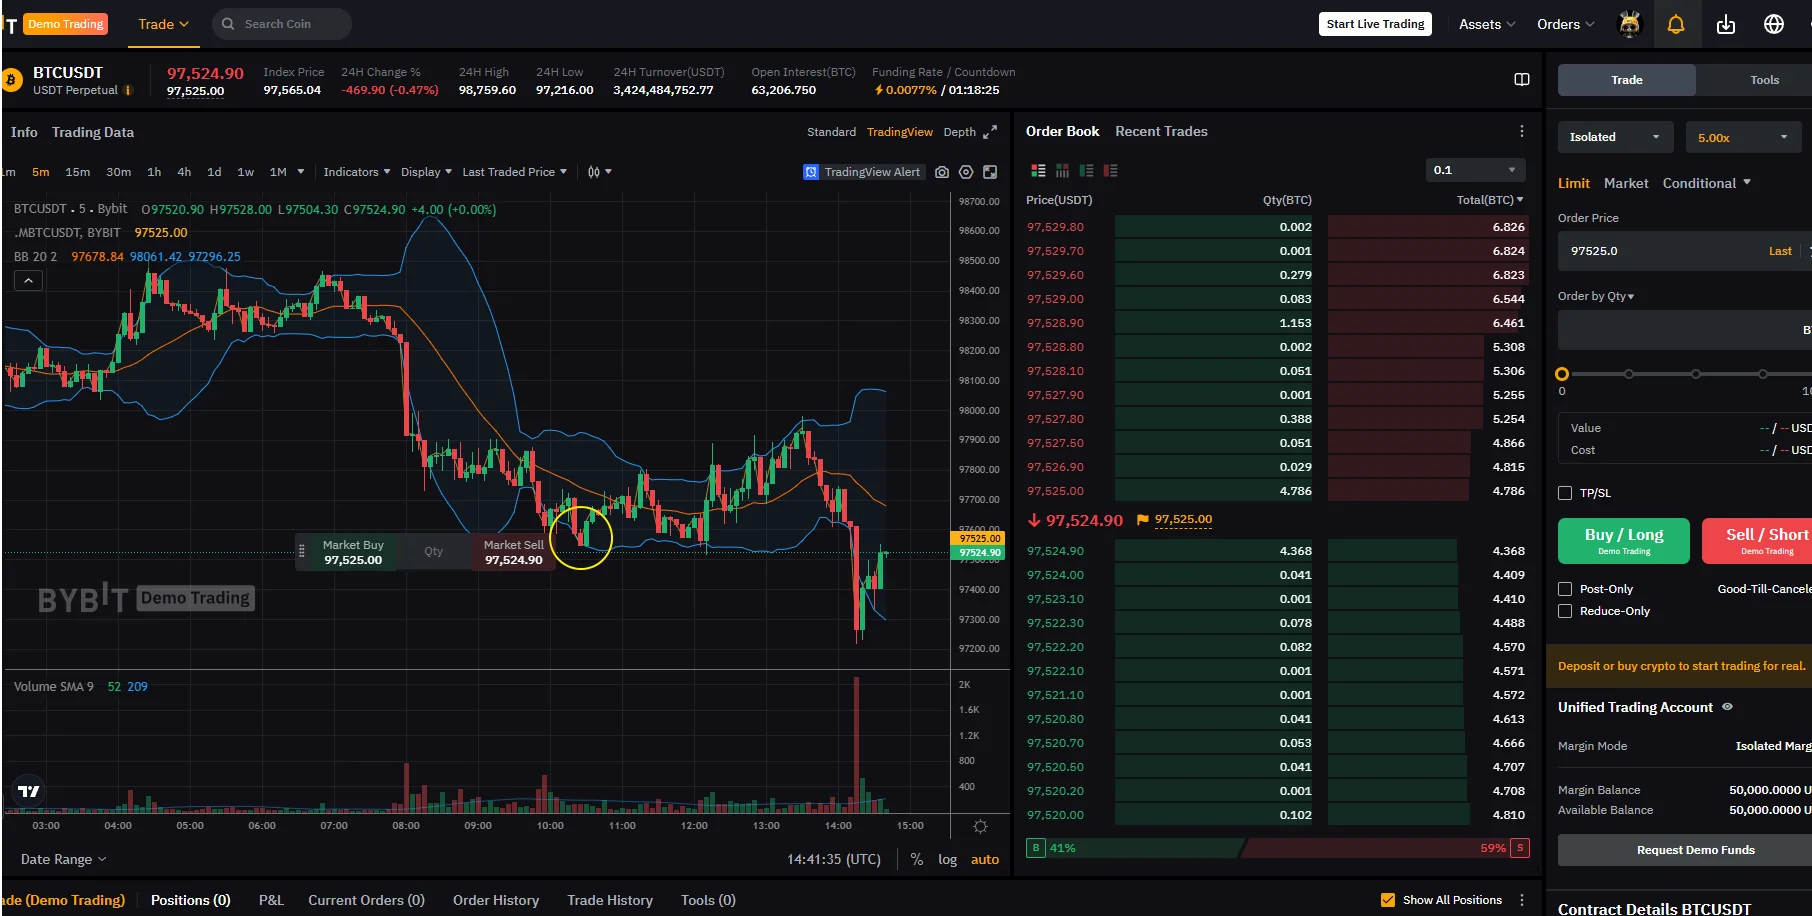Open the 5.00x leverage dropdown
This screenshot has height=916, width=1812.
click(x=1743, y=137)
